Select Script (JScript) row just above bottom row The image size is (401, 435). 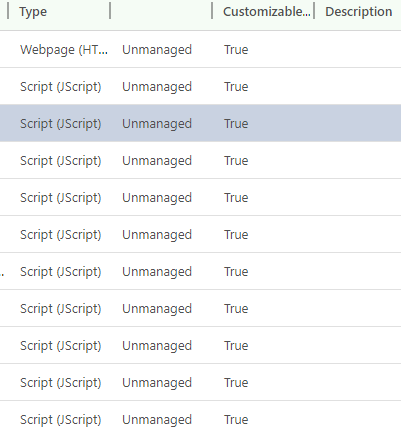pos(200,383)
